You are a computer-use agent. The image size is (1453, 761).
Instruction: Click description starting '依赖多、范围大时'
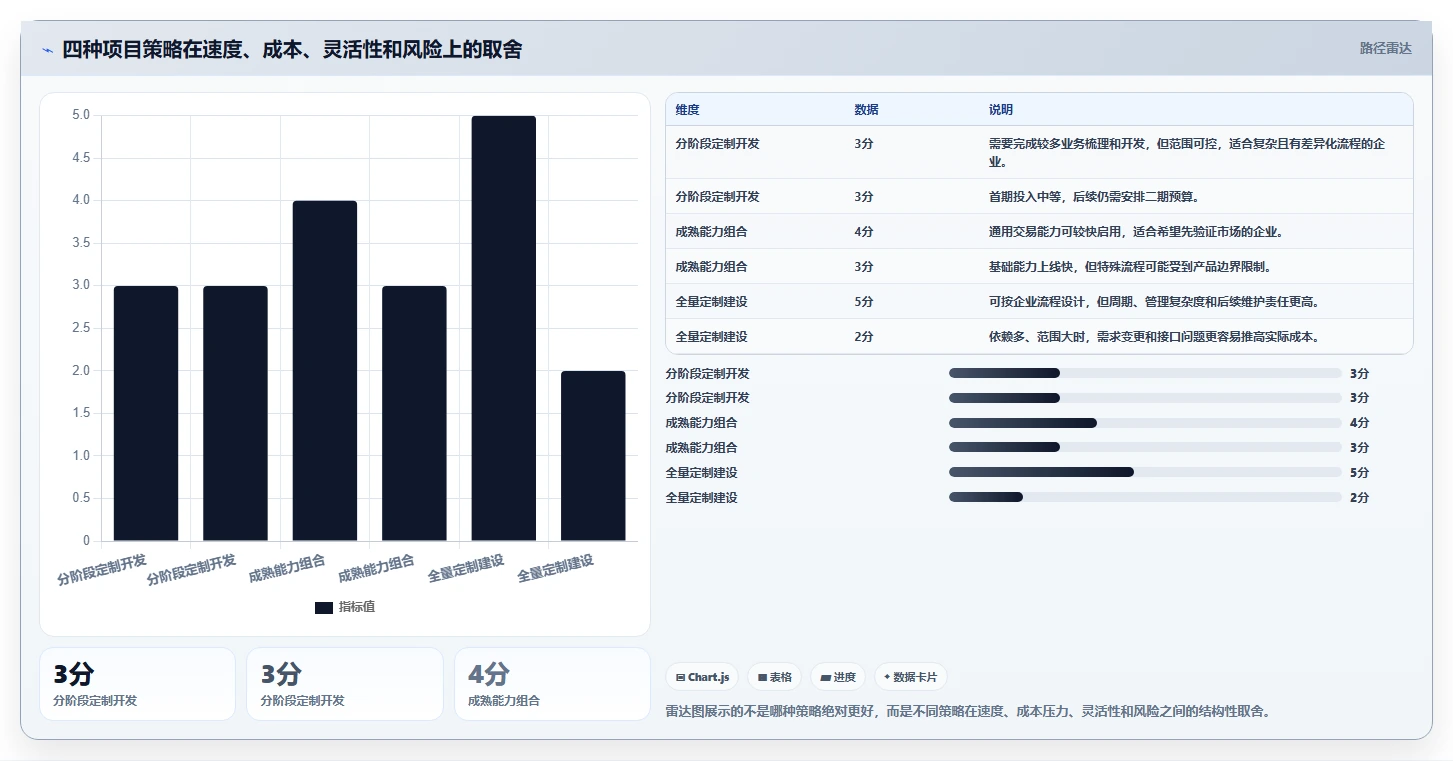[x=1154, y=337]
